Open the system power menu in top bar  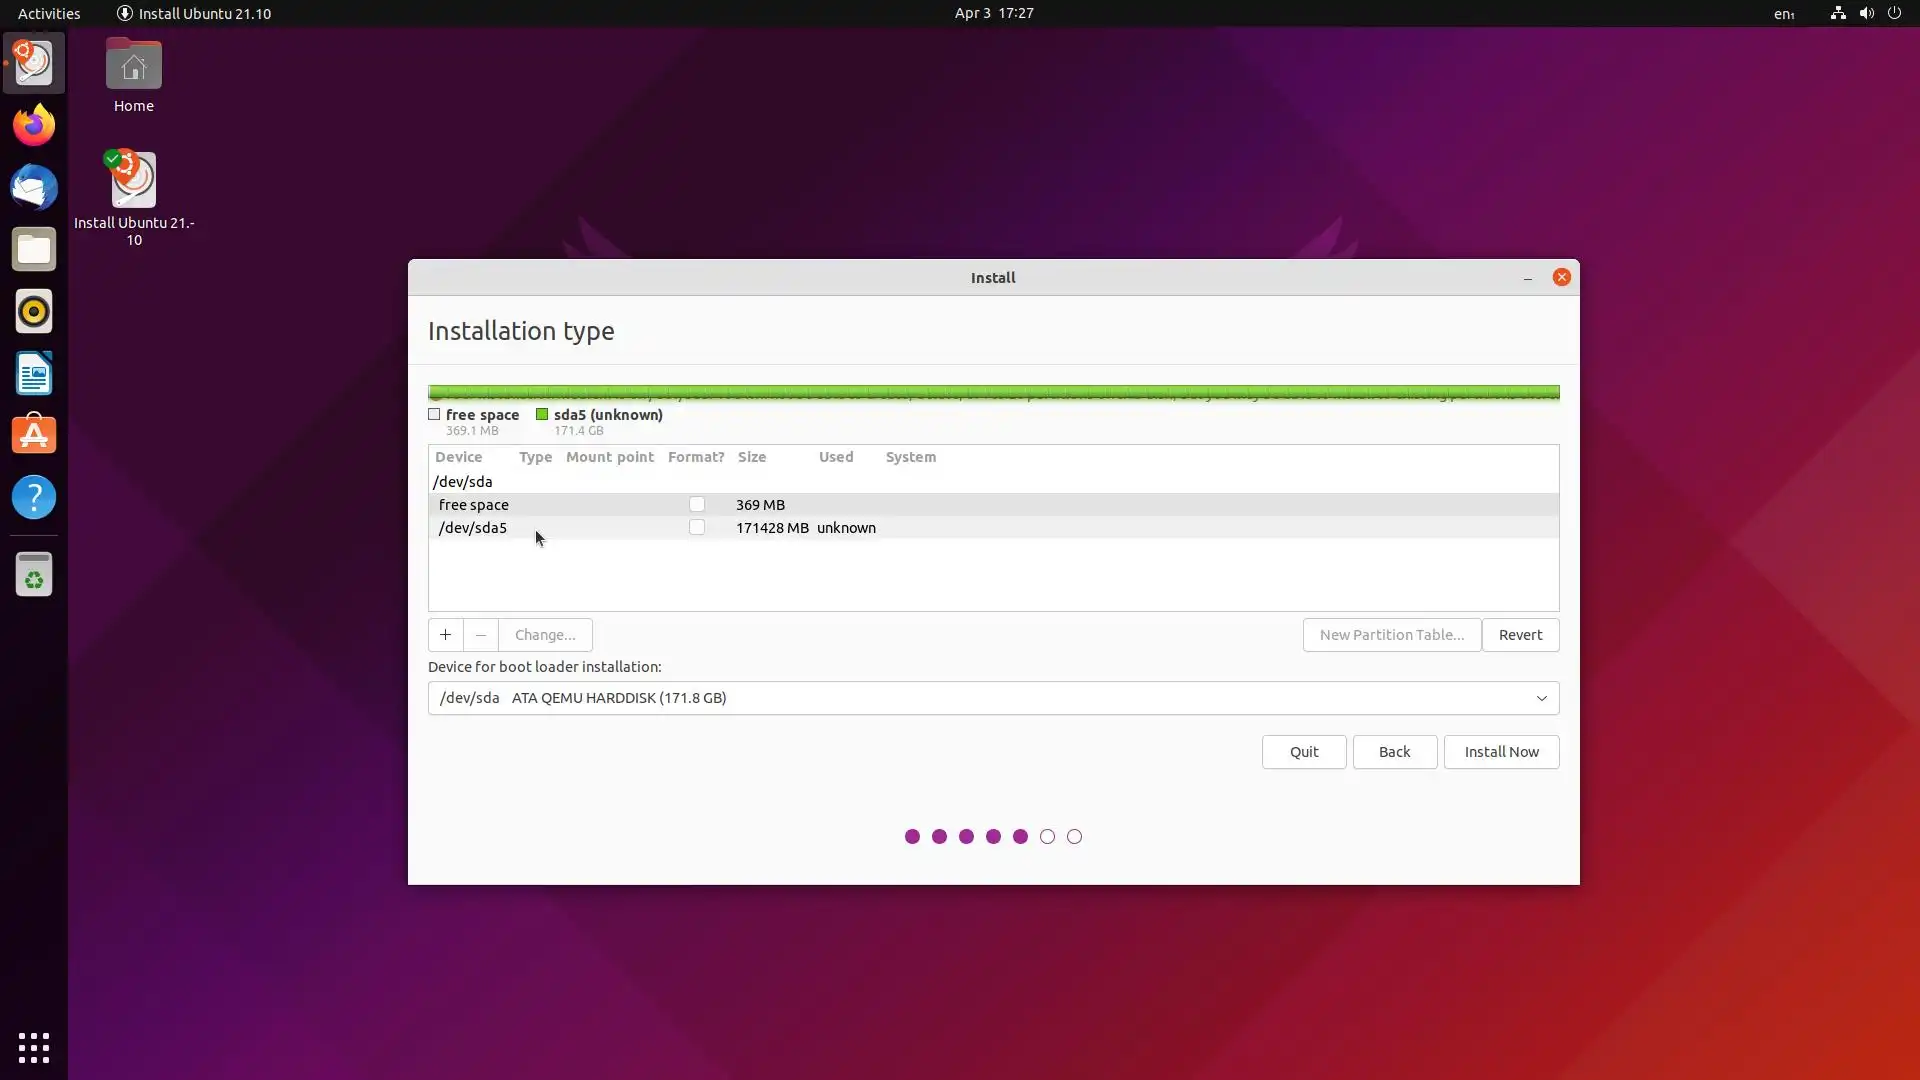1894,13
